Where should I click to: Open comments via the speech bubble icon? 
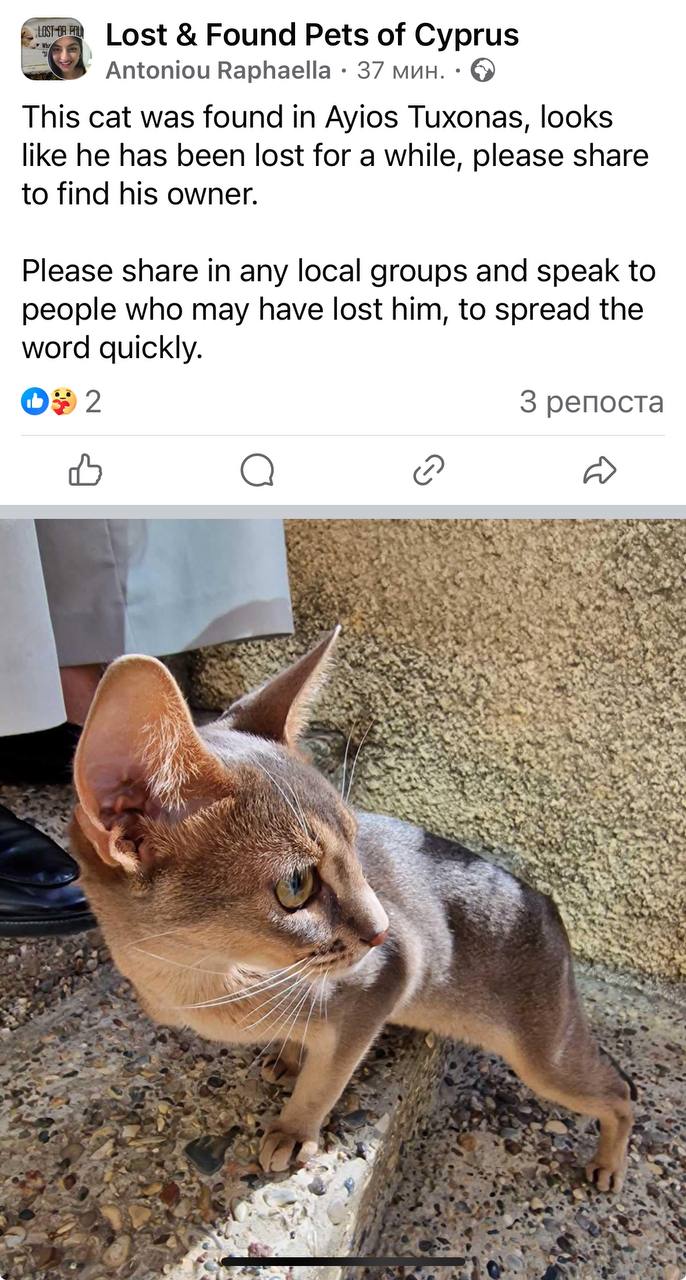(x=257, y=469)
